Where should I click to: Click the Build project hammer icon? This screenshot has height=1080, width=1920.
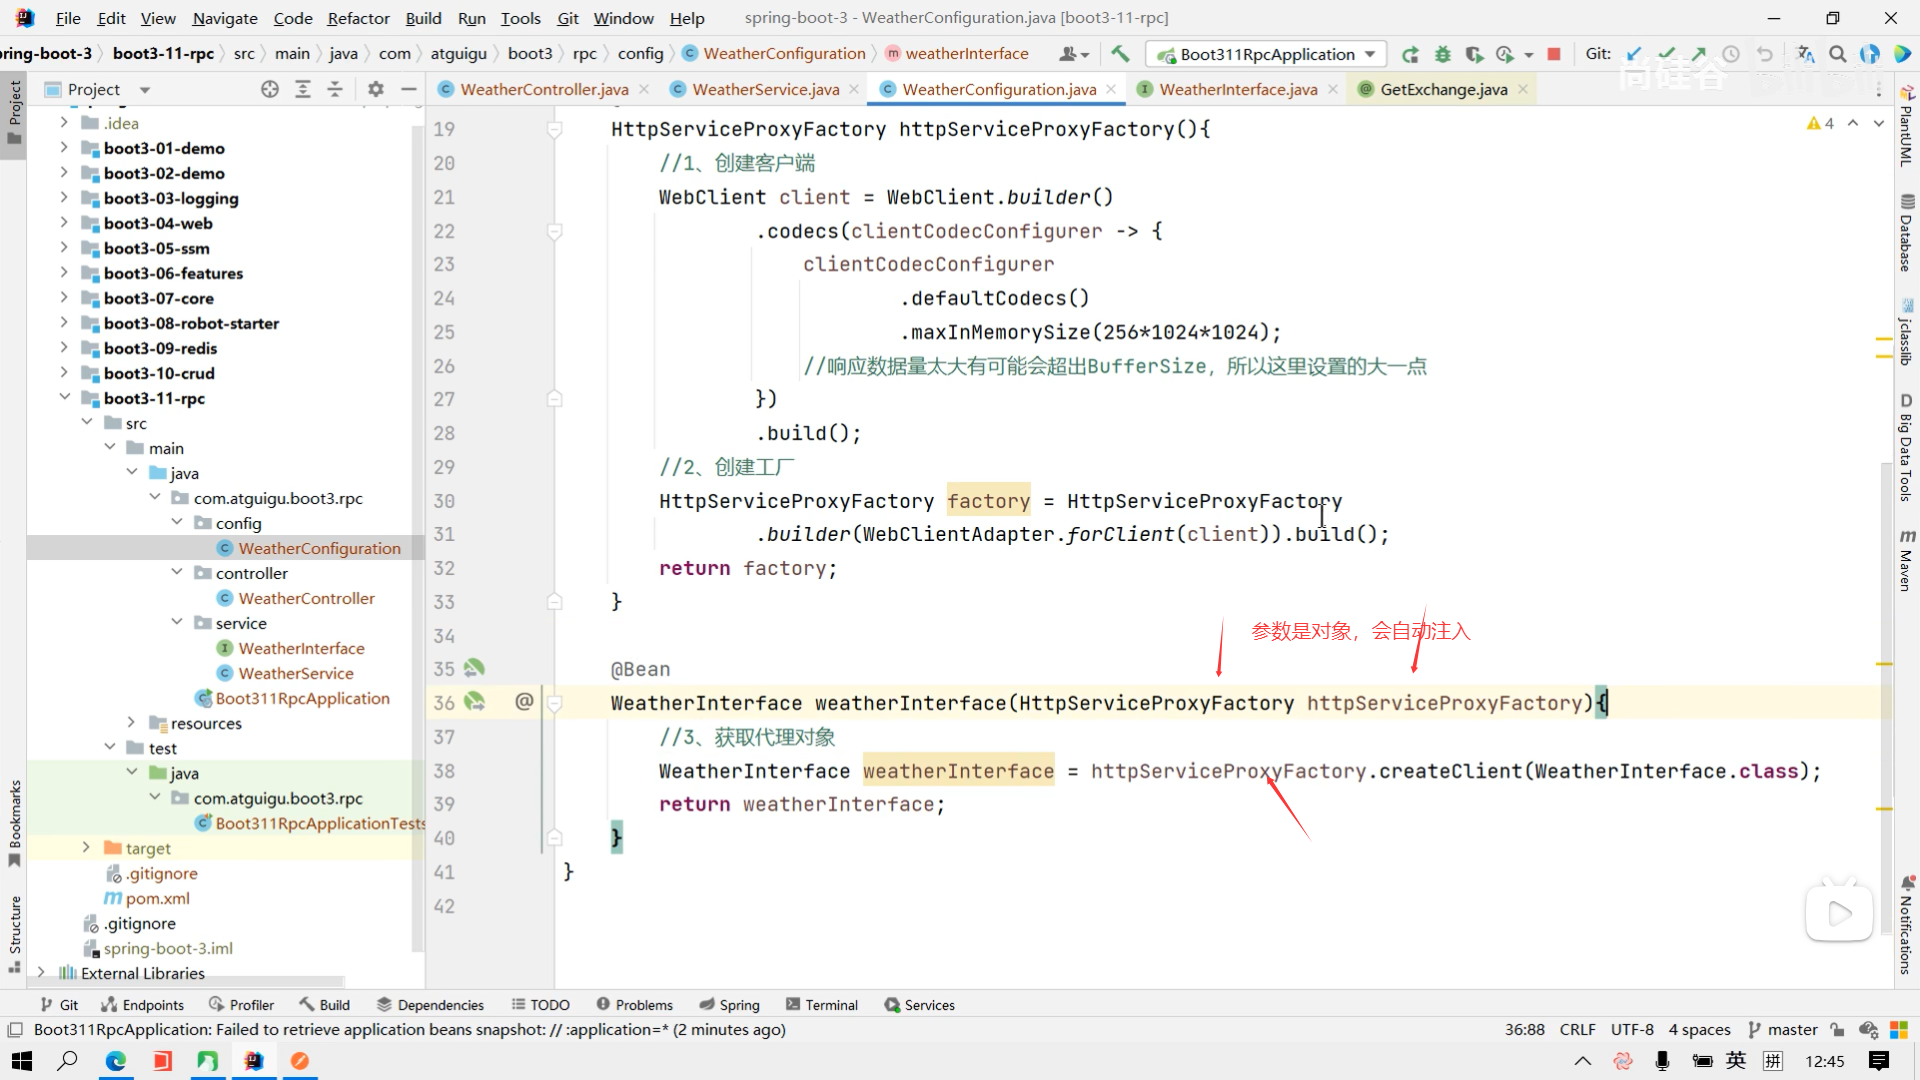(1120, 54)
